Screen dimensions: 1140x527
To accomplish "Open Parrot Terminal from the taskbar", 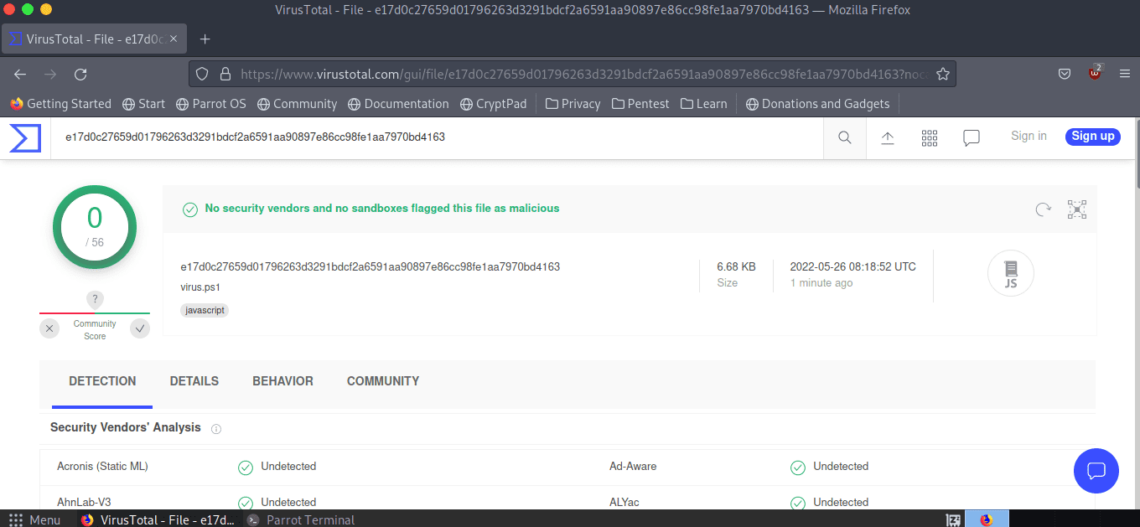I will click(302, 519).
